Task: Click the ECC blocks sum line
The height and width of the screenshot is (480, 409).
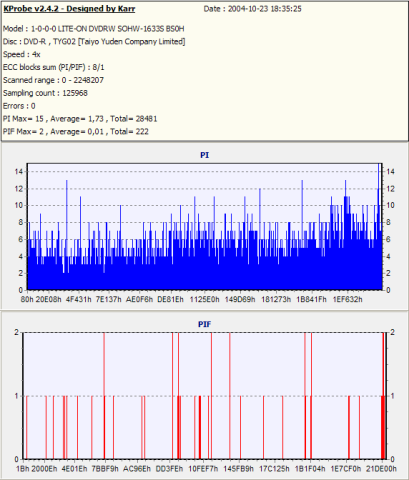Action: pos(54,67)
